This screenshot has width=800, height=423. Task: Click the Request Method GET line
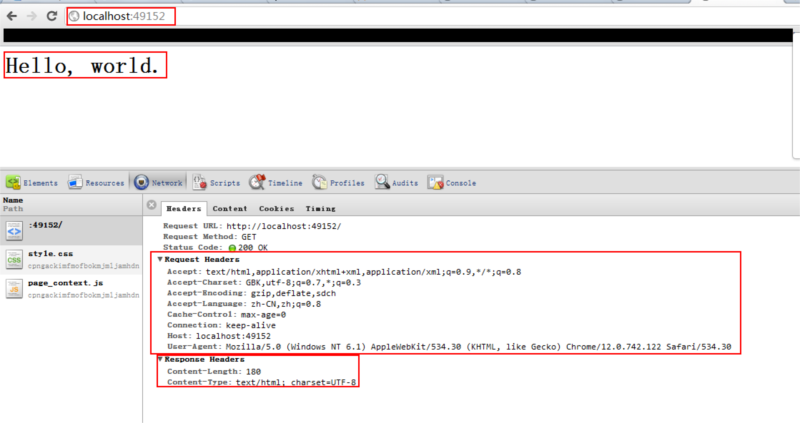pyautogui.click(x=210, y=237)
